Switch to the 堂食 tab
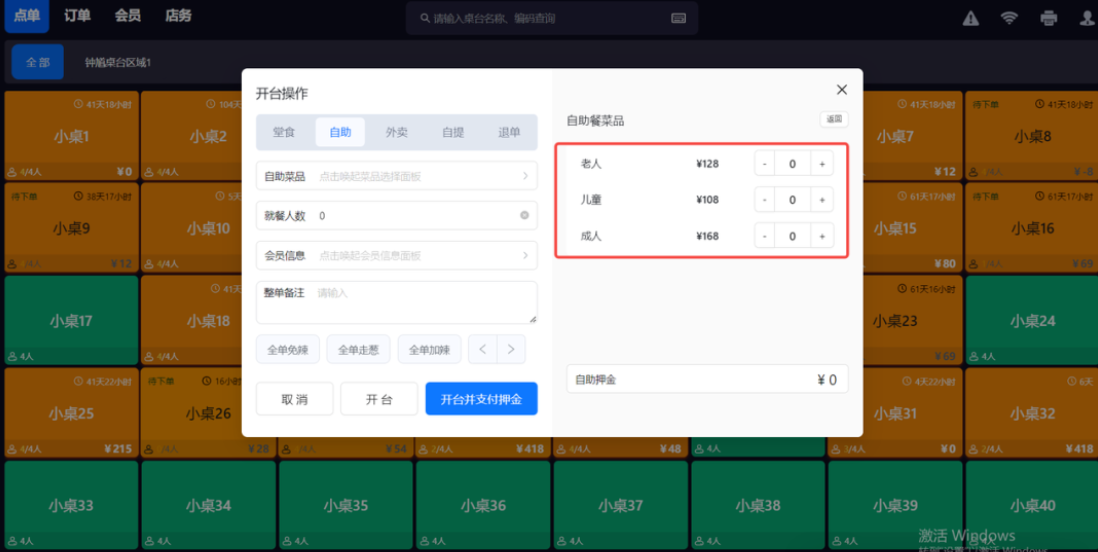The height and width of the screenshot is (552, 1098). pyautogui.click(x=284, y=132)
